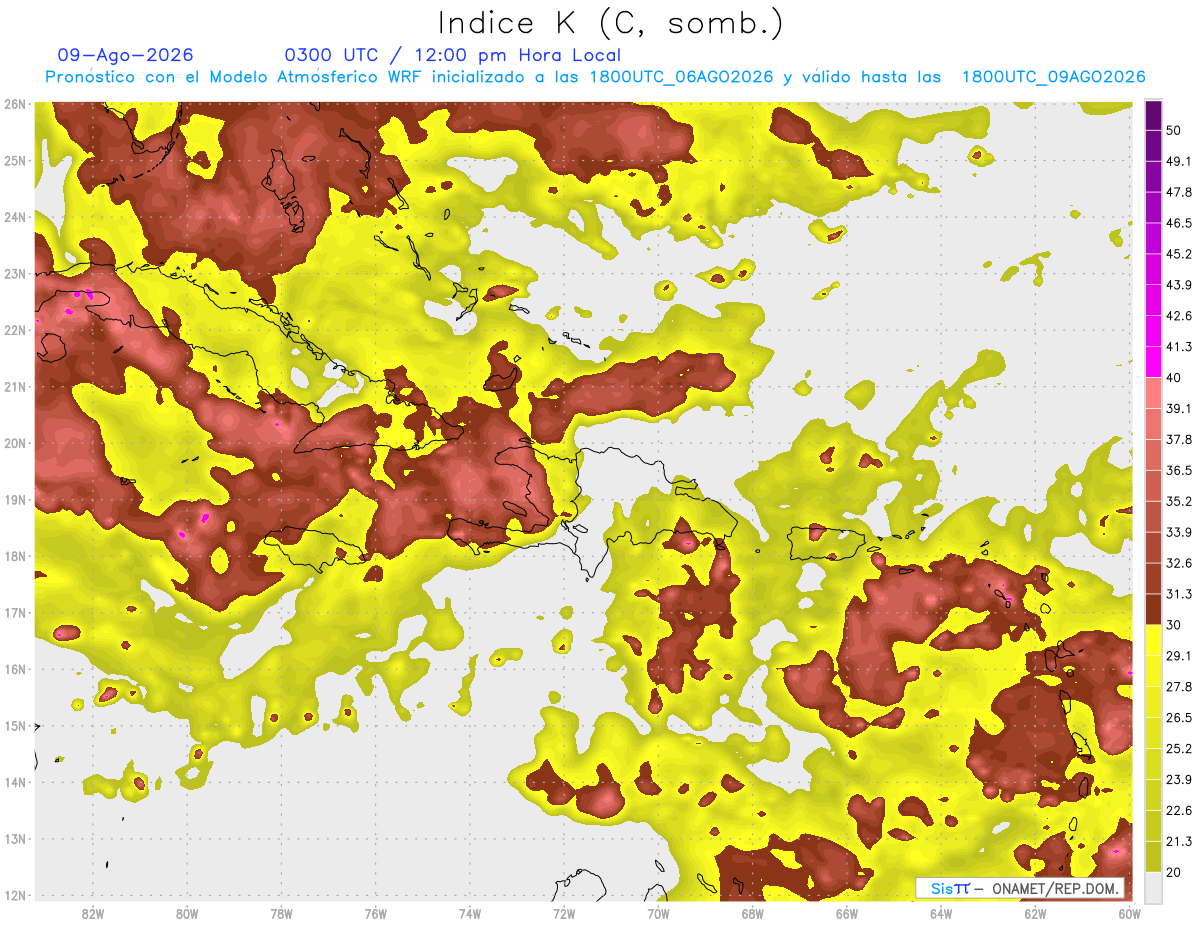1200x927 pixels.
Task: Click the '14N' latitude label
Action: click(15, 782)
